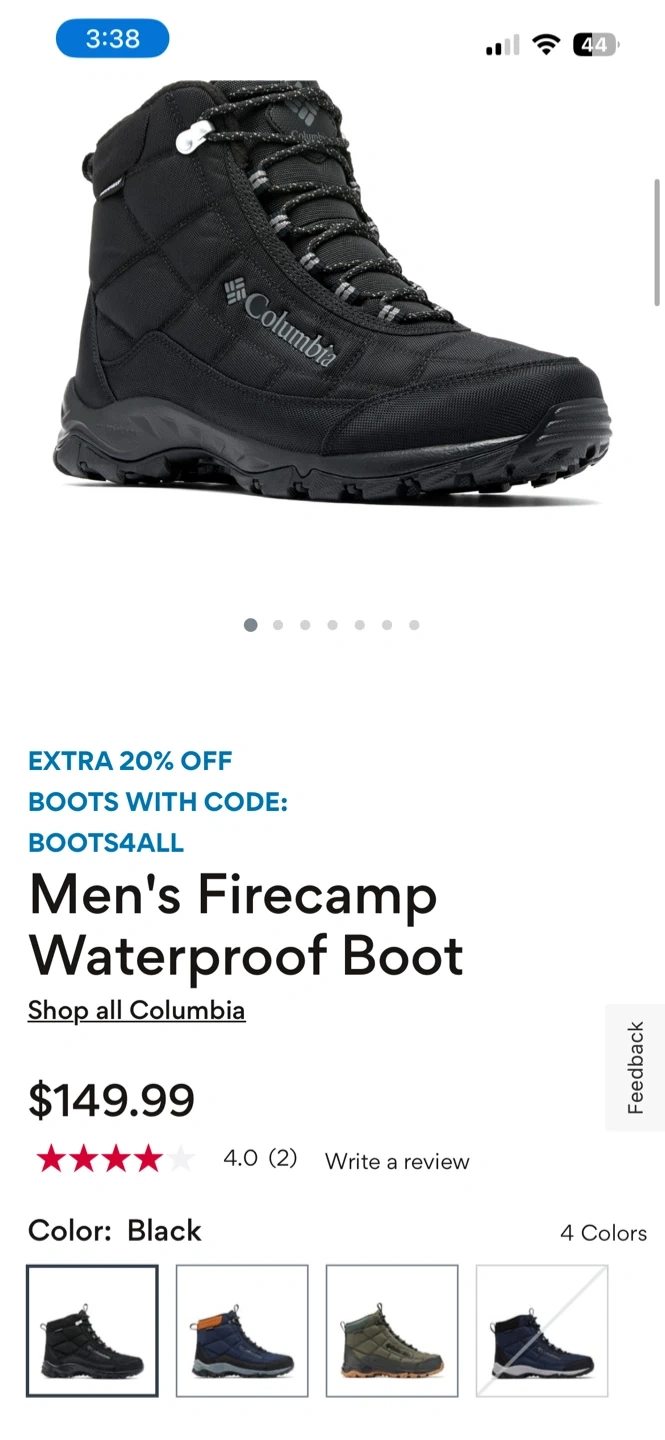665x1440 pixels.
Task: Tap the 3:38 time pill in status bar
Action: point(112,39)
